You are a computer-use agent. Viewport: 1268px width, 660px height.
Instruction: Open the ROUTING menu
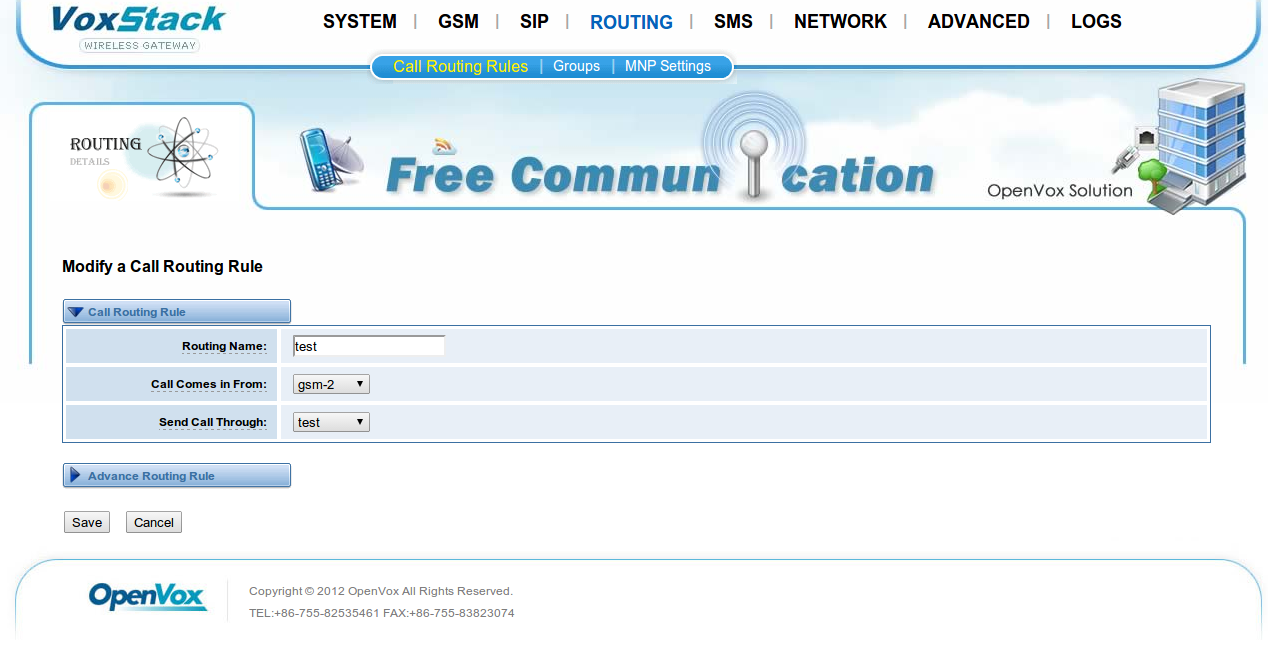click(x=631, y=22)
